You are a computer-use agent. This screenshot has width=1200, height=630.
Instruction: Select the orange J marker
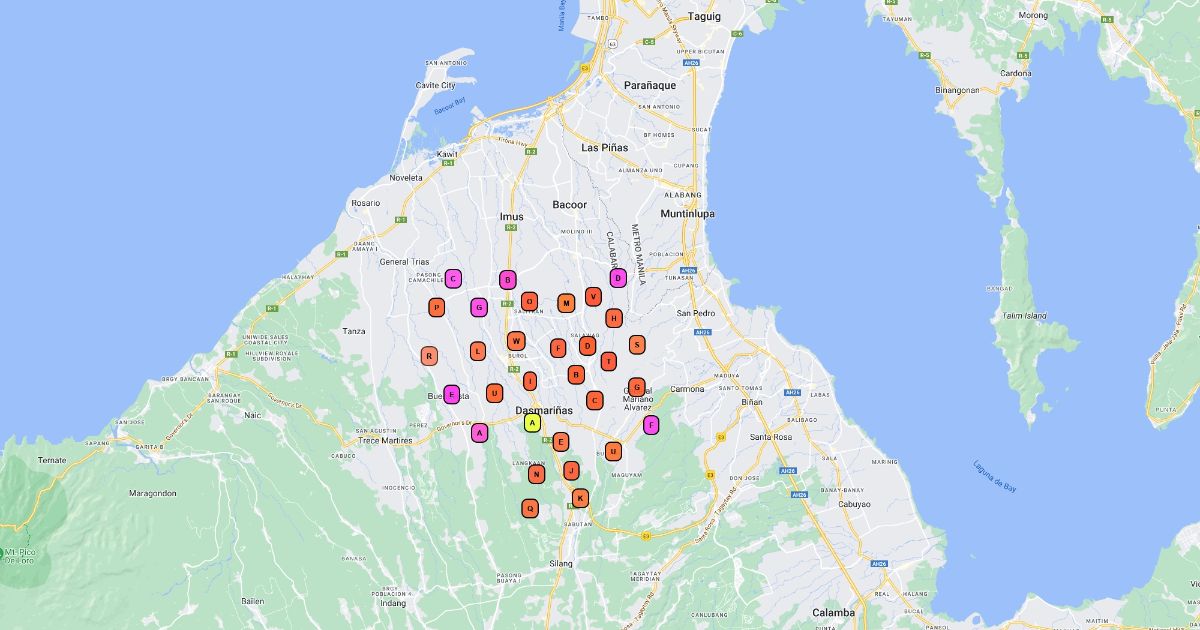(571, 470)
